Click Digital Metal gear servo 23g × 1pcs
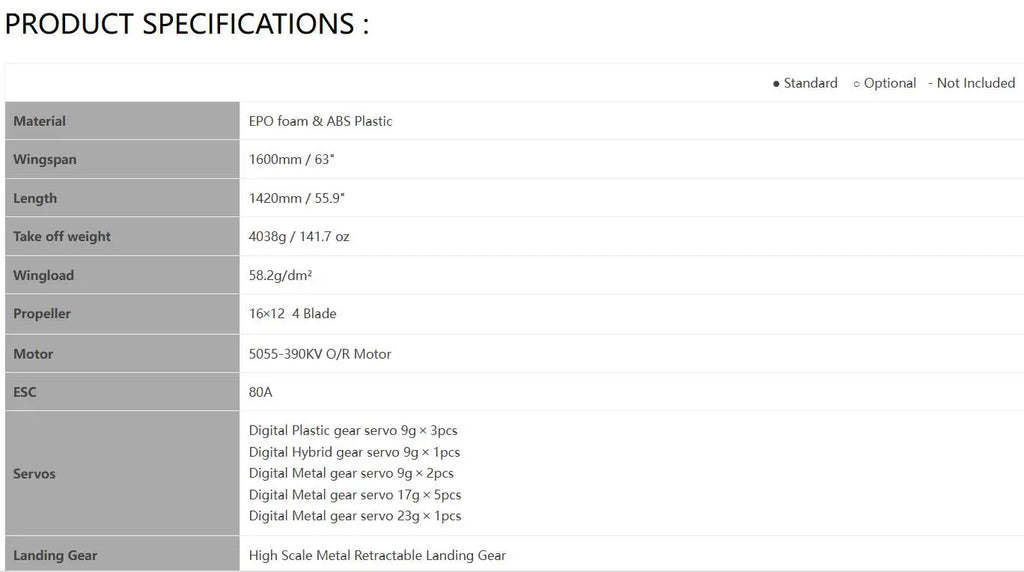Viewport: 1024px width, 572px height. point(355,516)
